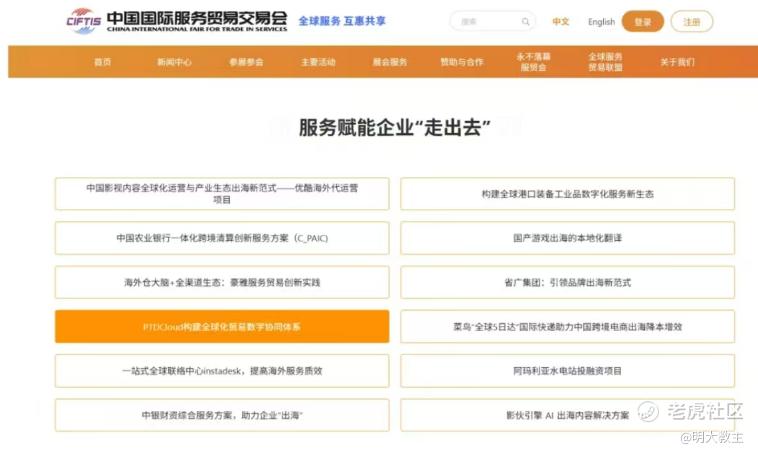Screen dimensions: 758x455
Task: Click the 全球服务 互惠共享 slogan text
Action: [x=342, y=21]
